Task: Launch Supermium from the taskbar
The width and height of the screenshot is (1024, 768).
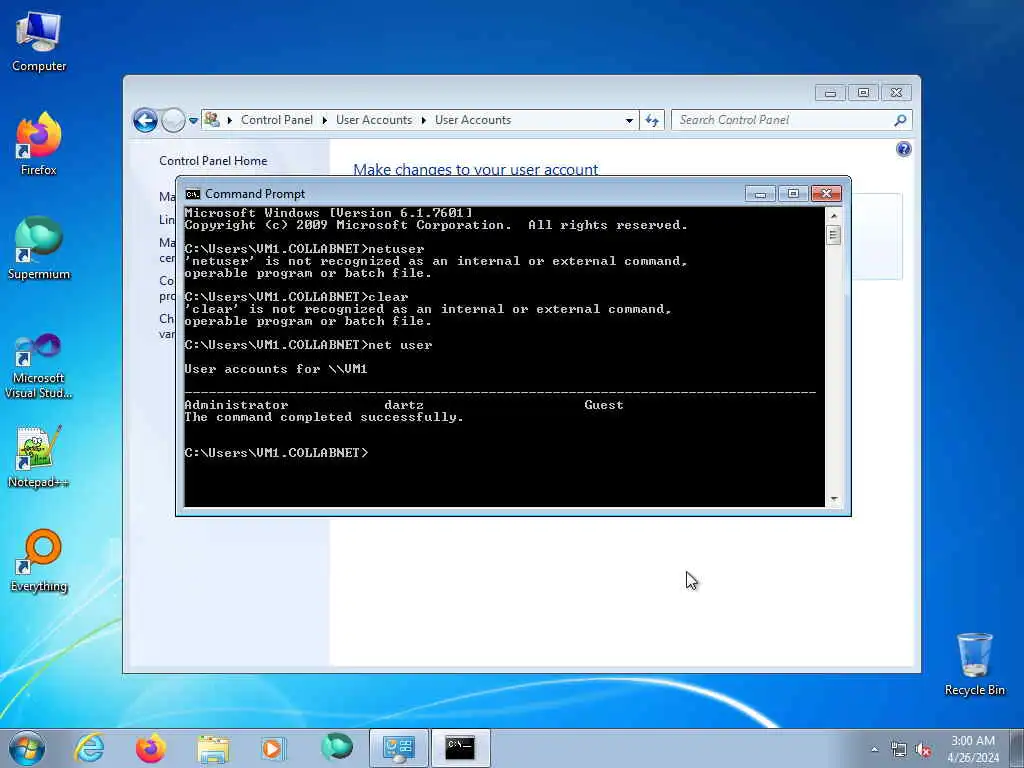Action: coord(337,747)
